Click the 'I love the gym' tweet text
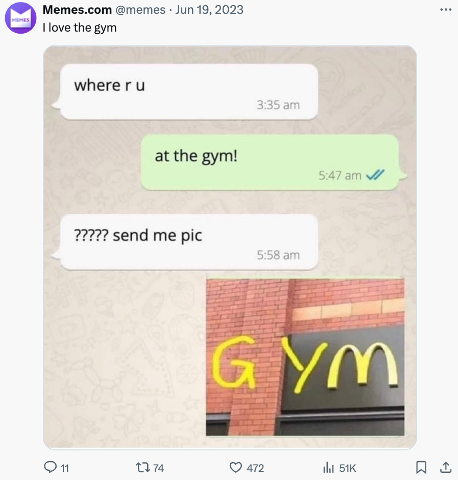Screen dimensions: 458x480 point(79,28)
